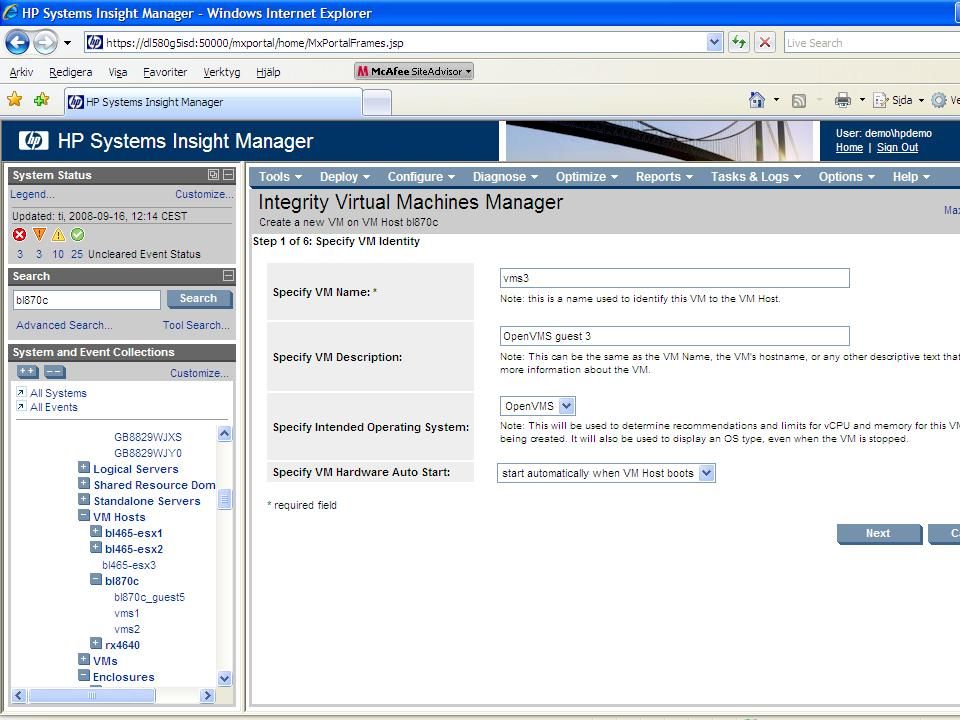Open the Deploy menu

pyautogui.click(x=345, y=176)
